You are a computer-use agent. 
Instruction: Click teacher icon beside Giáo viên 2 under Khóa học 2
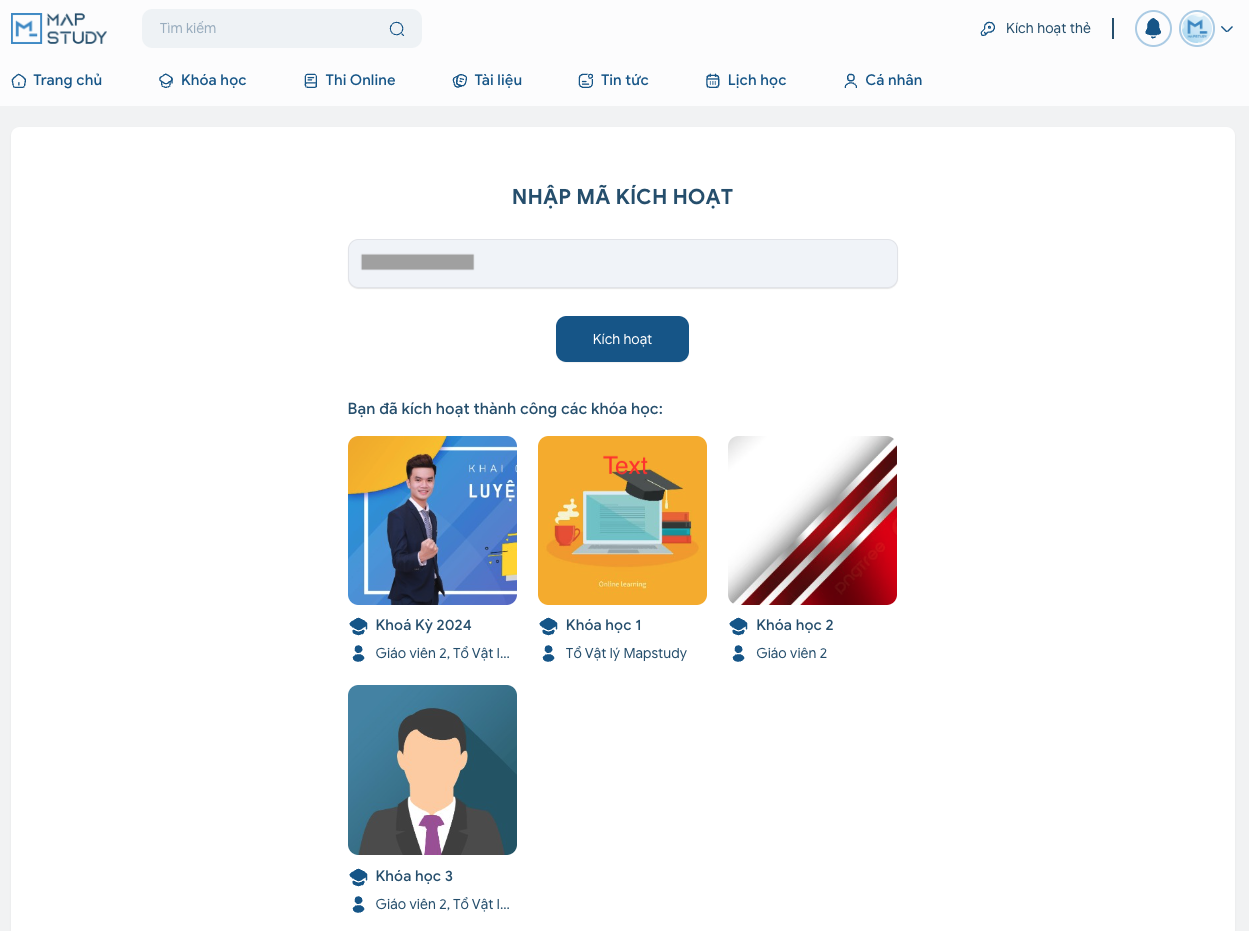(738, 654)
